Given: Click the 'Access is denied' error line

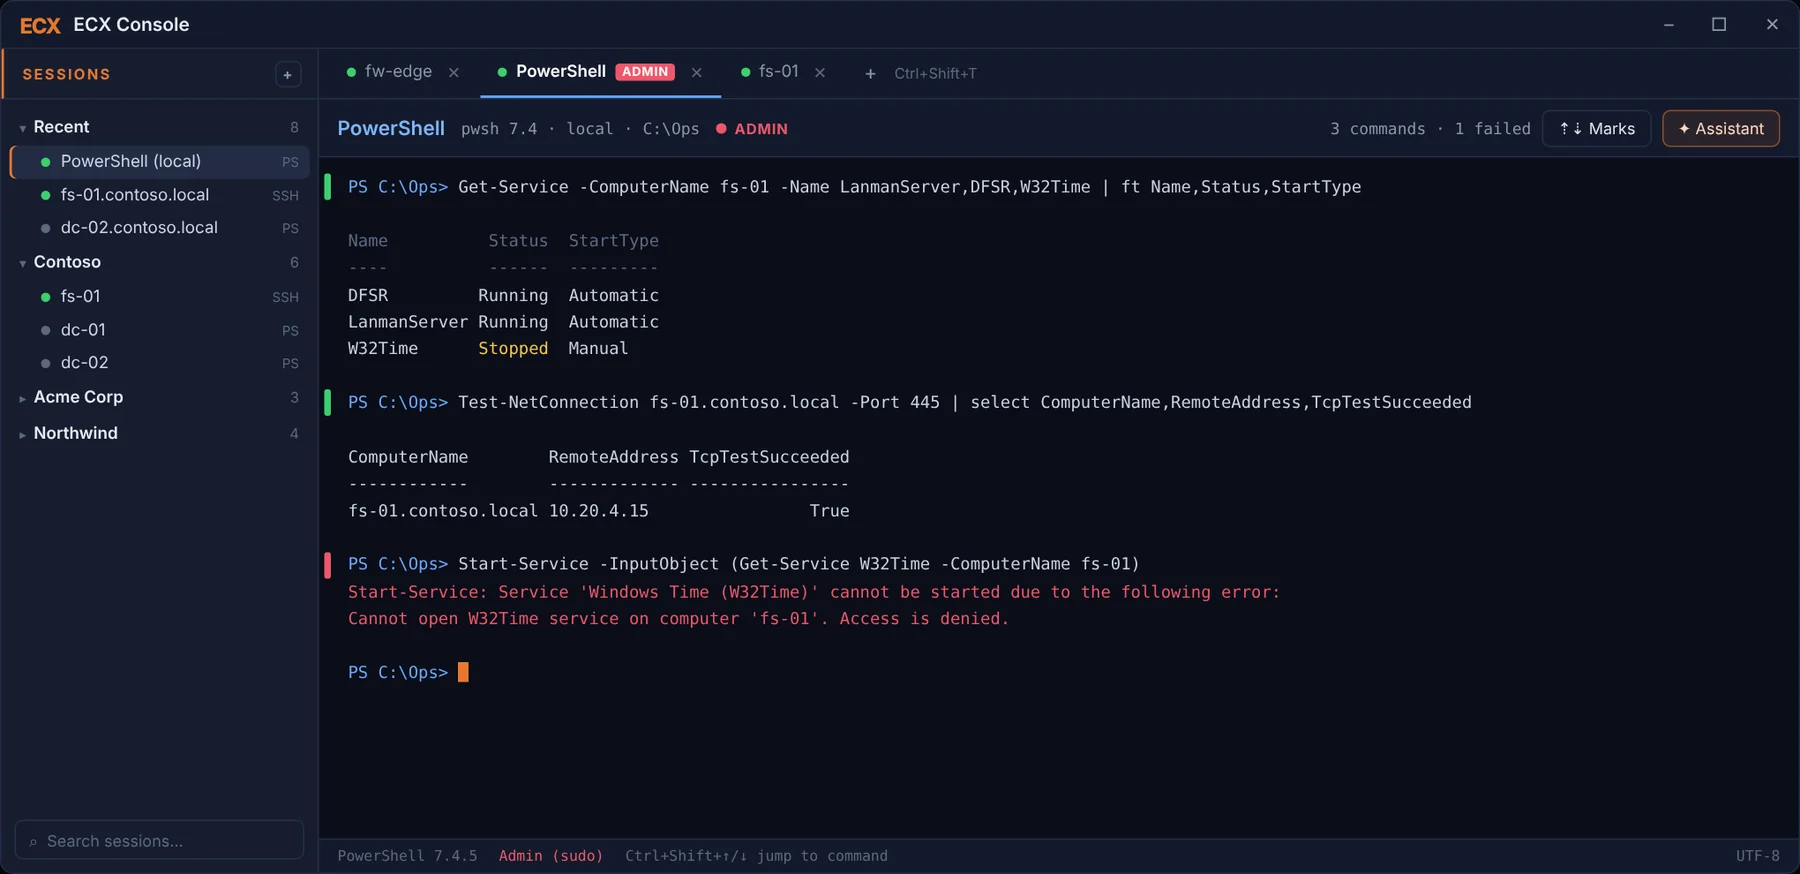Looking at the screenshot, I should tap(678, 619).
